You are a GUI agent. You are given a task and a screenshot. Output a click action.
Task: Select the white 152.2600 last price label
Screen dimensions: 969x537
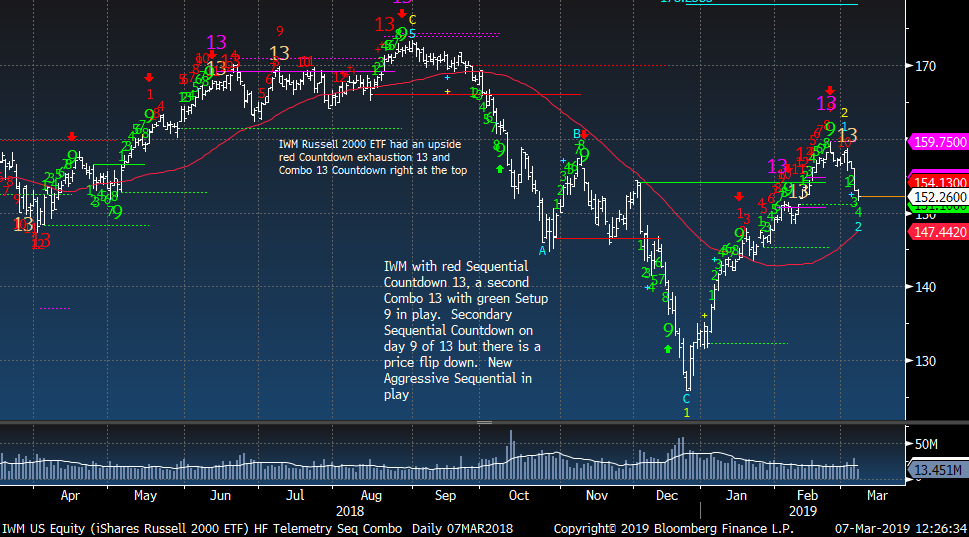[939, 197]
